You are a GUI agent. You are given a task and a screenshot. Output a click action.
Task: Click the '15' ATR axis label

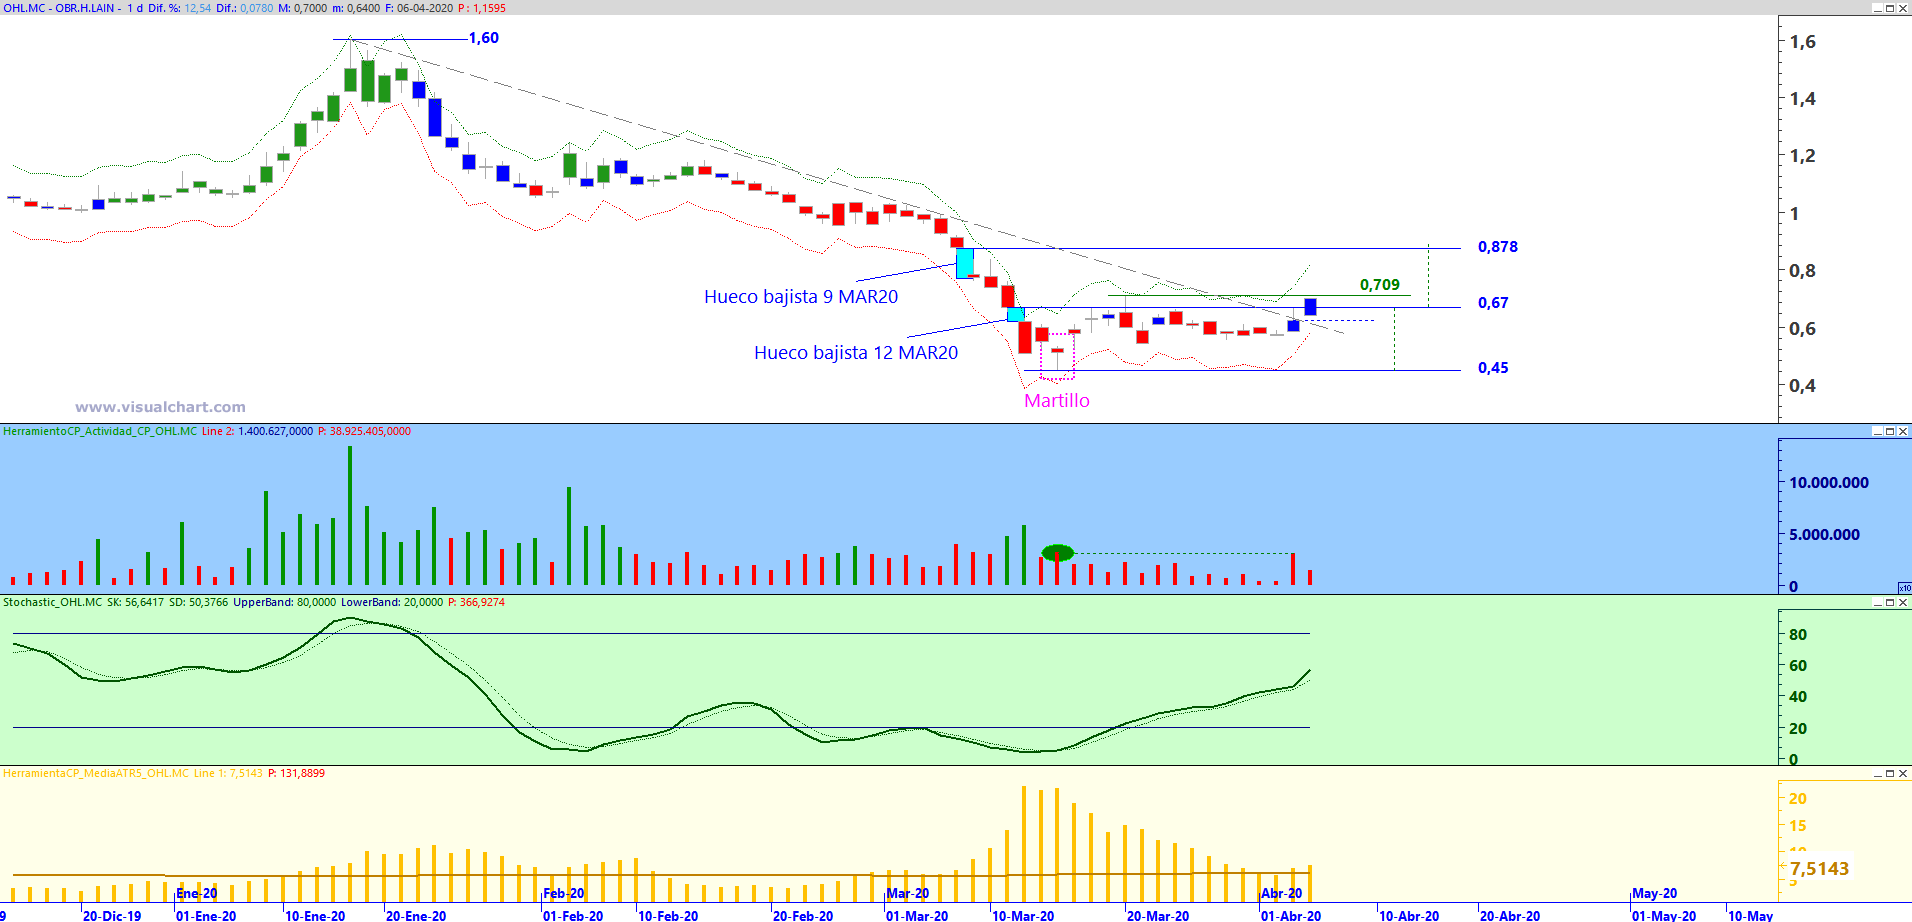[1798, 826]
